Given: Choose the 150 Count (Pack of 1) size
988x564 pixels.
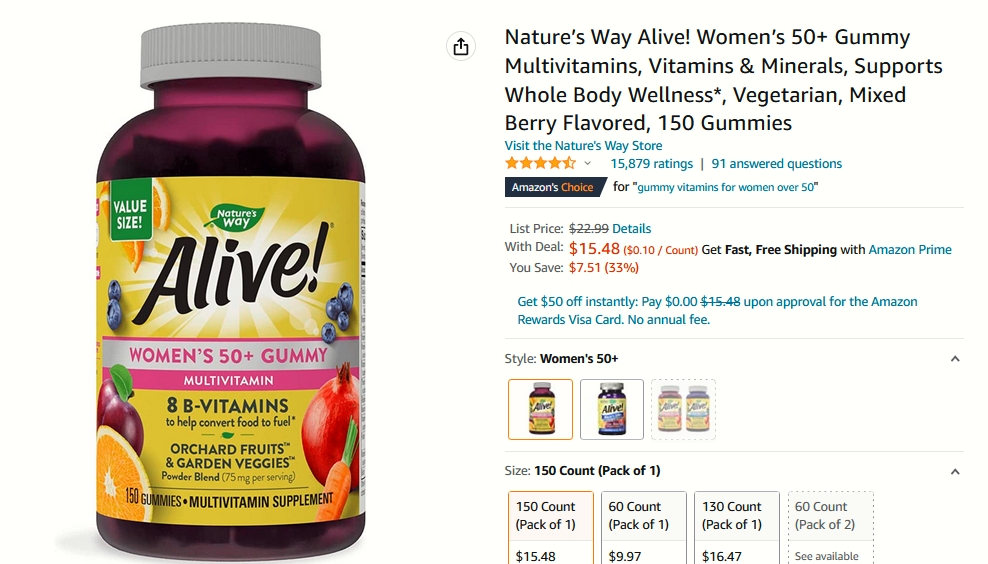Looking at the screenshot, I should coord(551,528).
